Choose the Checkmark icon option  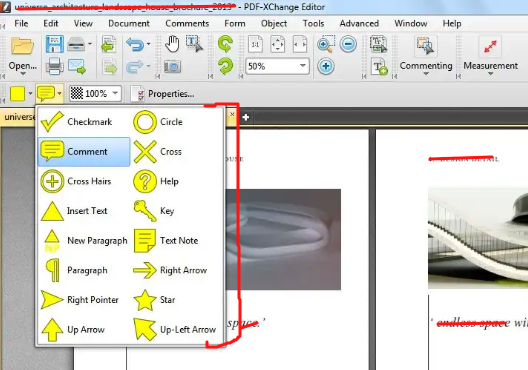[84, 122]
